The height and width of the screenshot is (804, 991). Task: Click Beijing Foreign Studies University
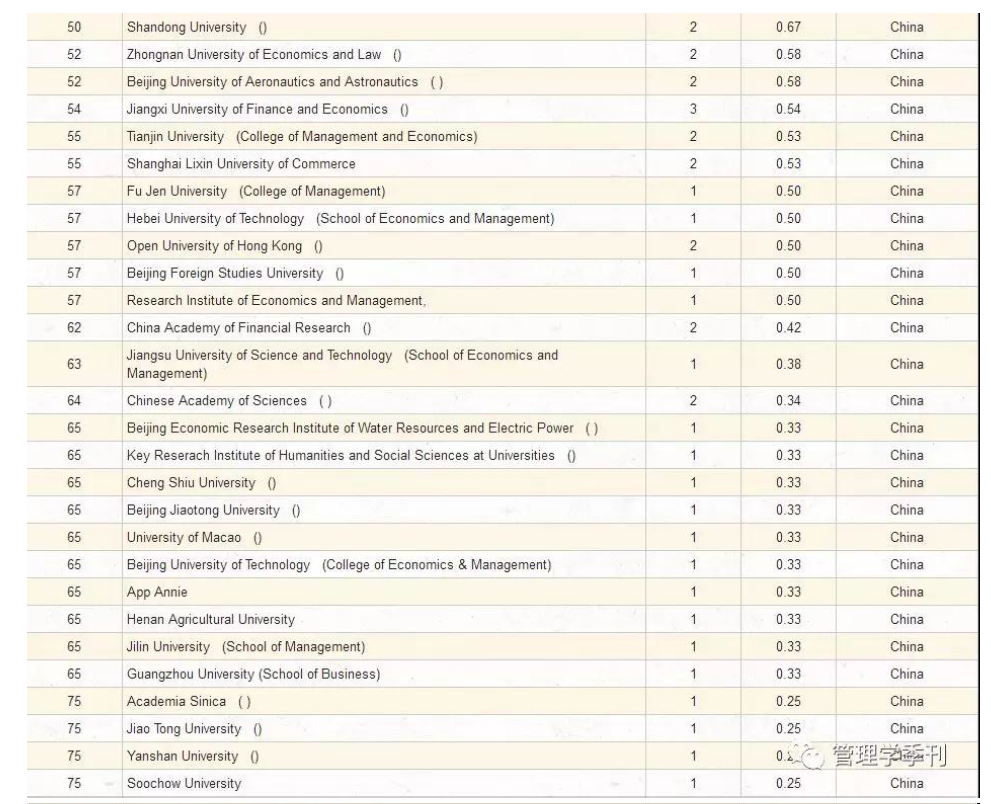coord(235,273)
